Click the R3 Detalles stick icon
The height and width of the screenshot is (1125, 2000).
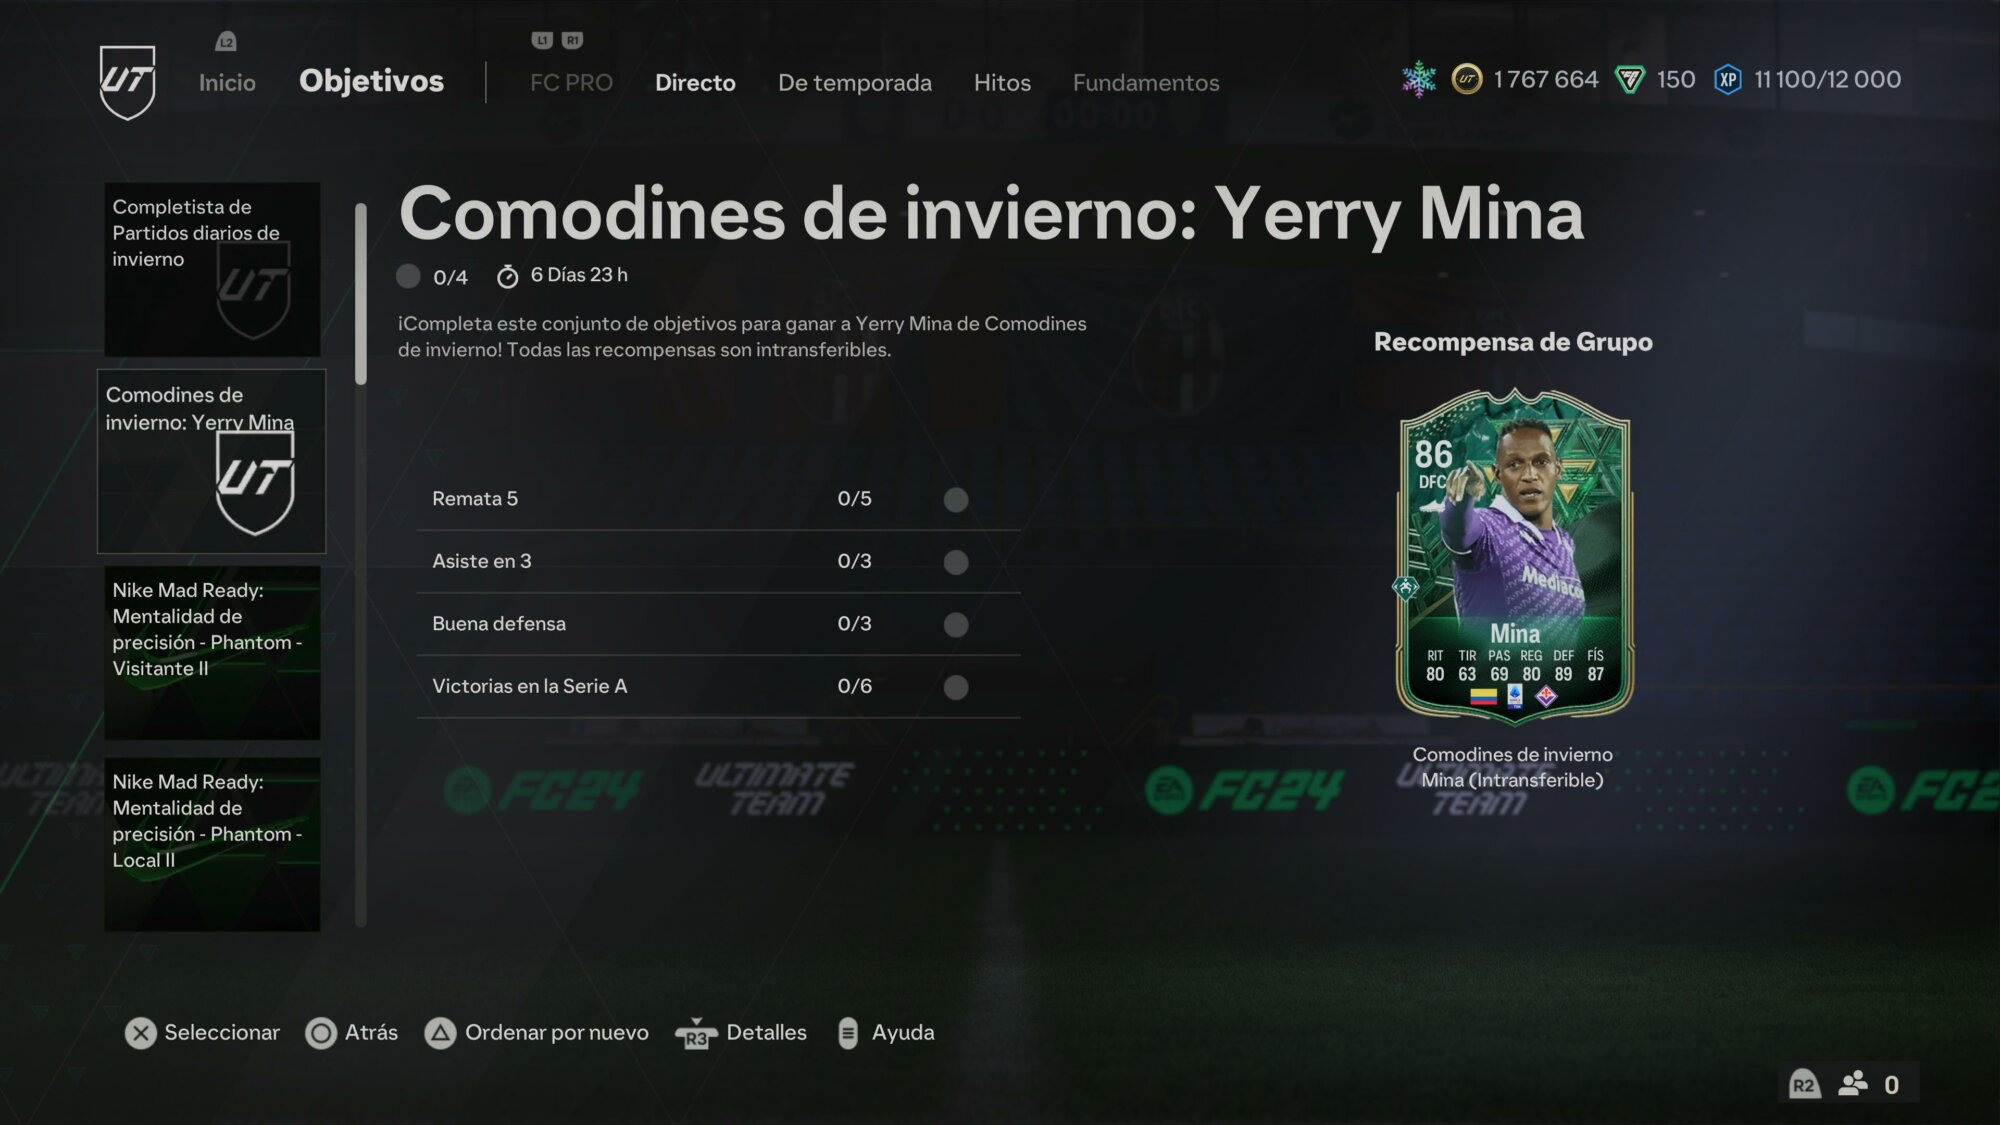696,1033
